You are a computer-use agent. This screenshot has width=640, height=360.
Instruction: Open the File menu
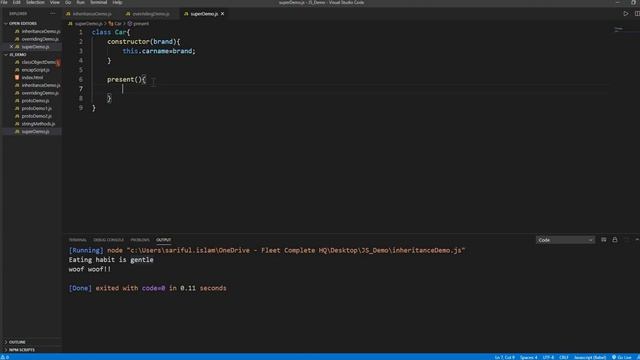coord(4,2)
